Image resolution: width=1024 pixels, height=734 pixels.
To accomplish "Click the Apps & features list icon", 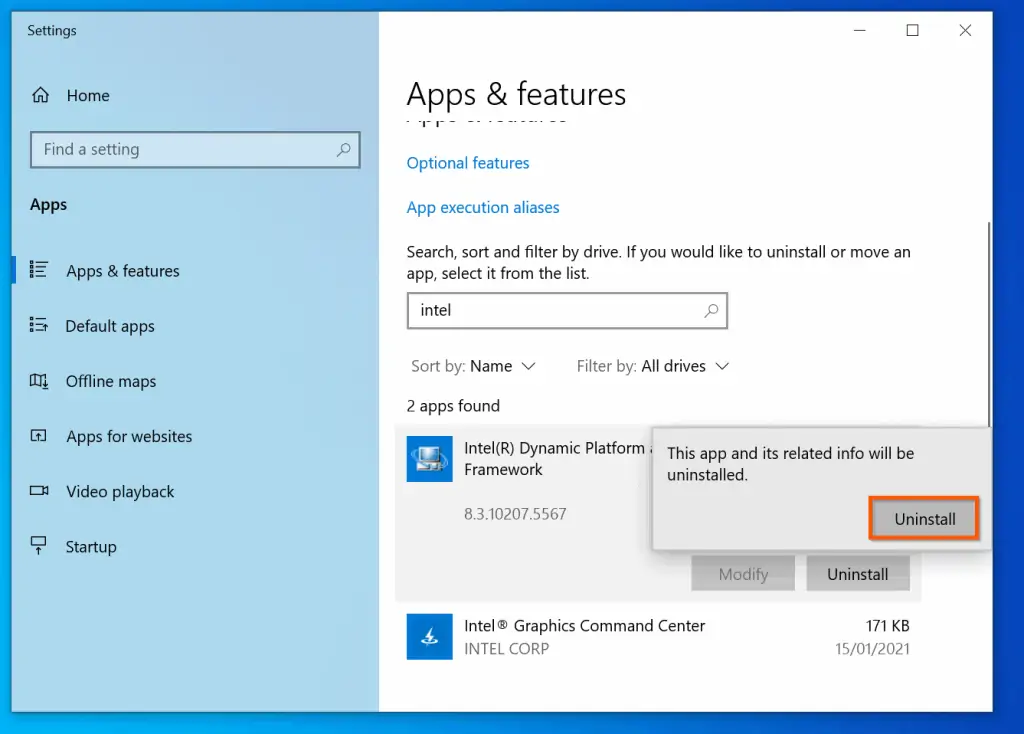I will pyautogui.click(x=39, y=270).
